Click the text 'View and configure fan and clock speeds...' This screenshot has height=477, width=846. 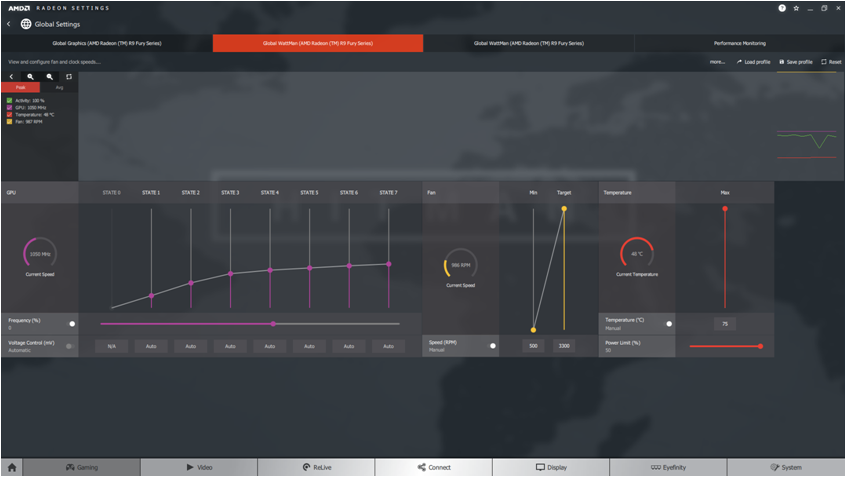pyautogui.click(x=54, y=62)
